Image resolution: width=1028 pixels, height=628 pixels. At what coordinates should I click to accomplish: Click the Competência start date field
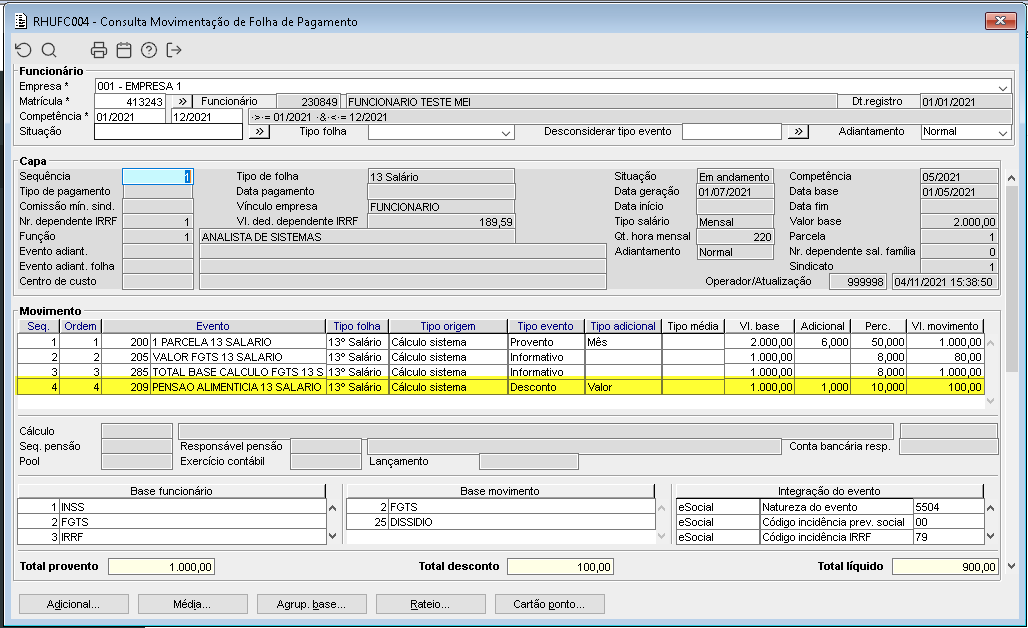(130, 116)
